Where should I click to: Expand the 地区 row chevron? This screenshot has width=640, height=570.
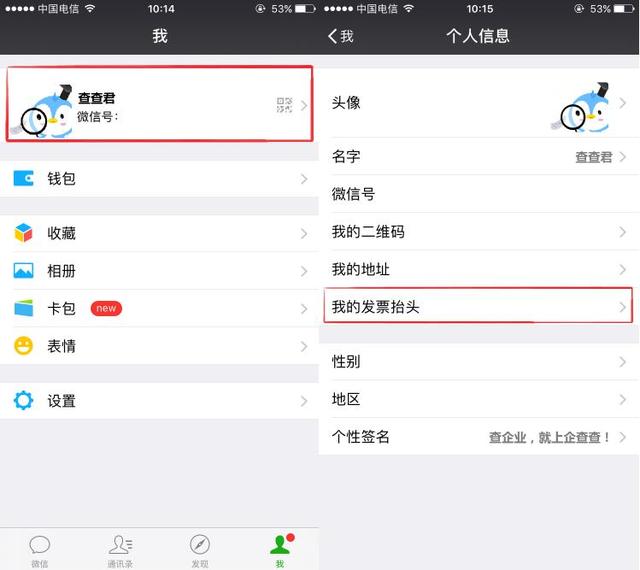click(x=622, y=399)
